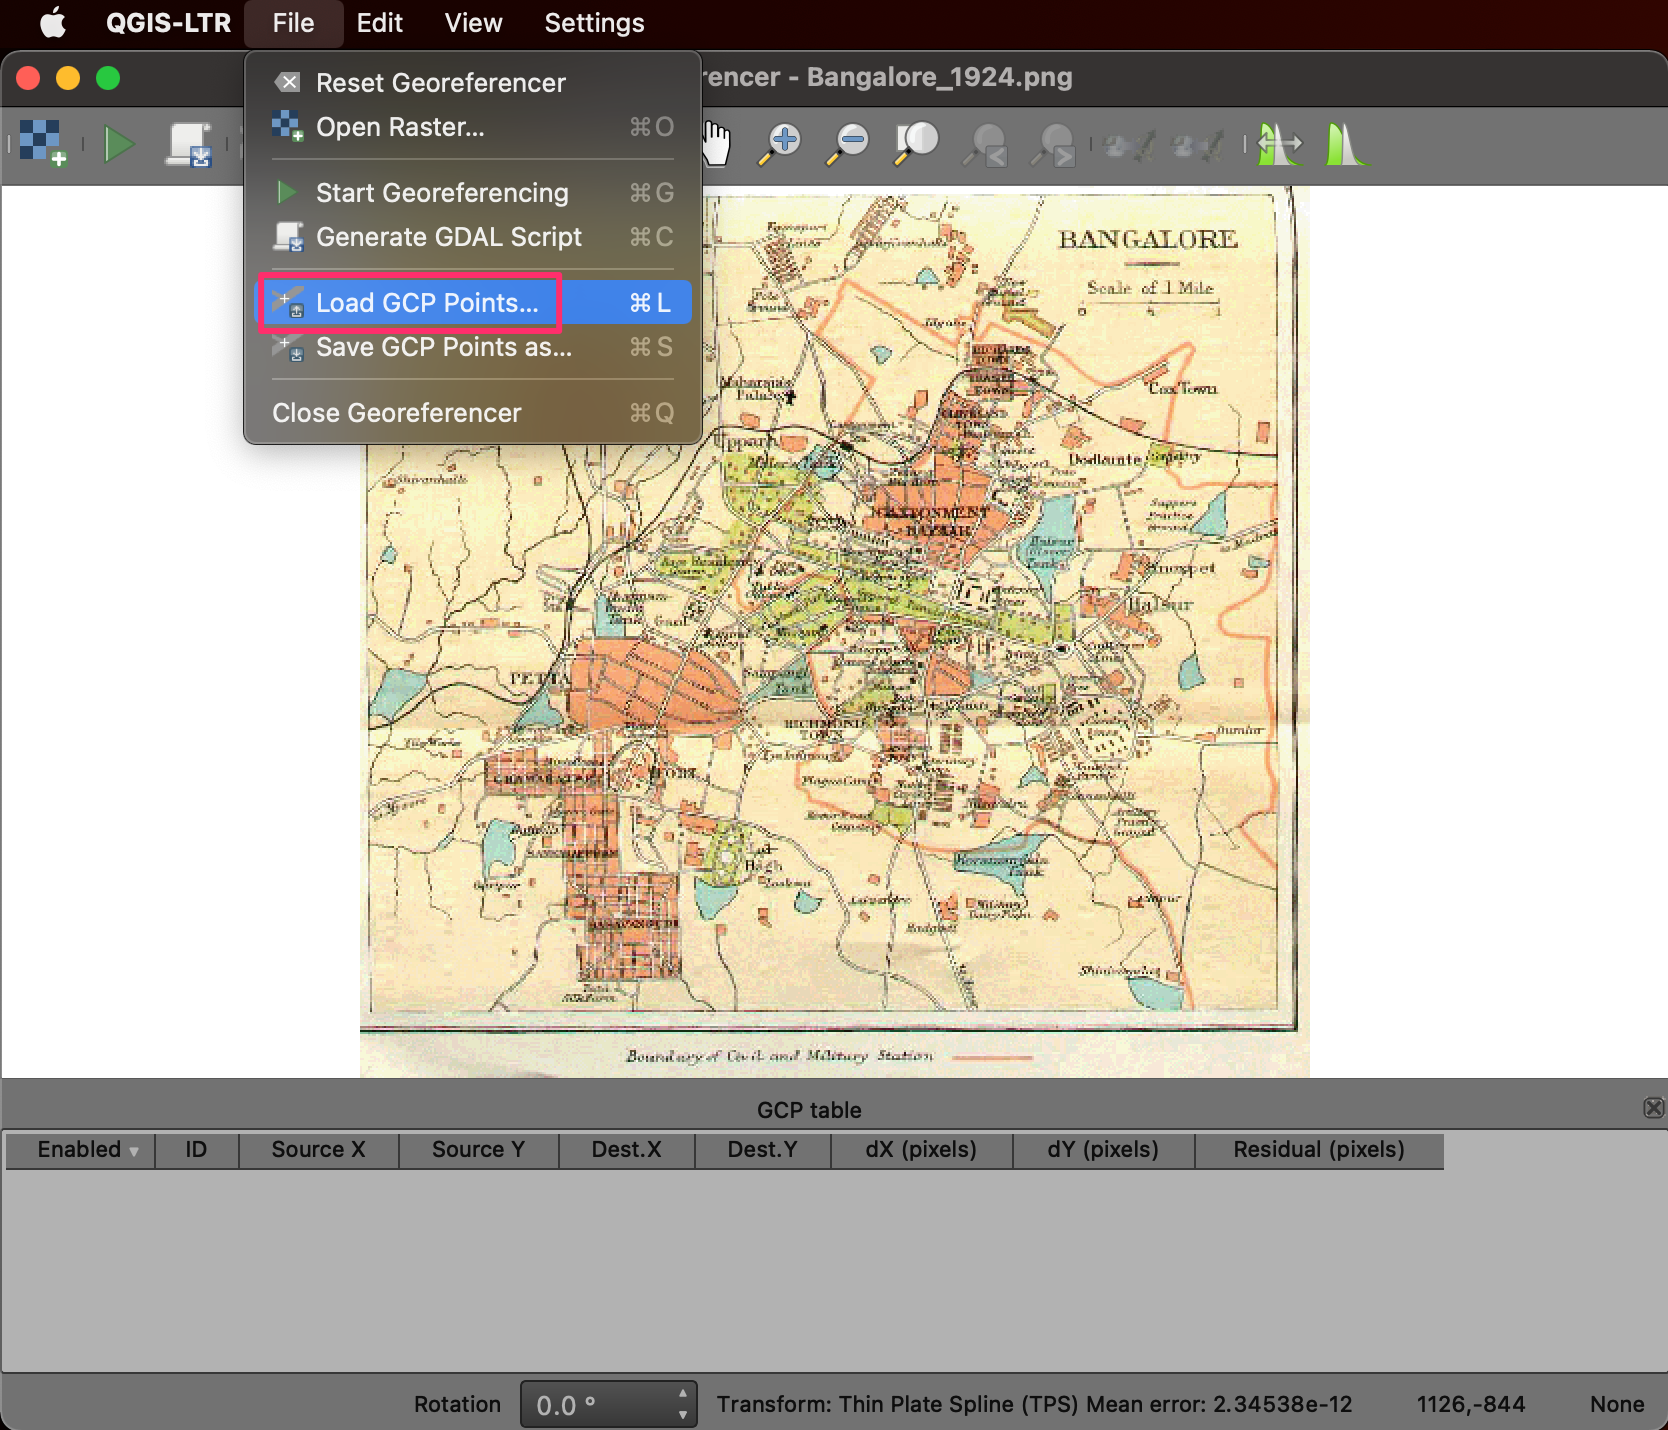Image resolution: width=1668 pixels, height=1430 pixels.
Task: Select the Pan hand tool
Action: coord(717,144)
